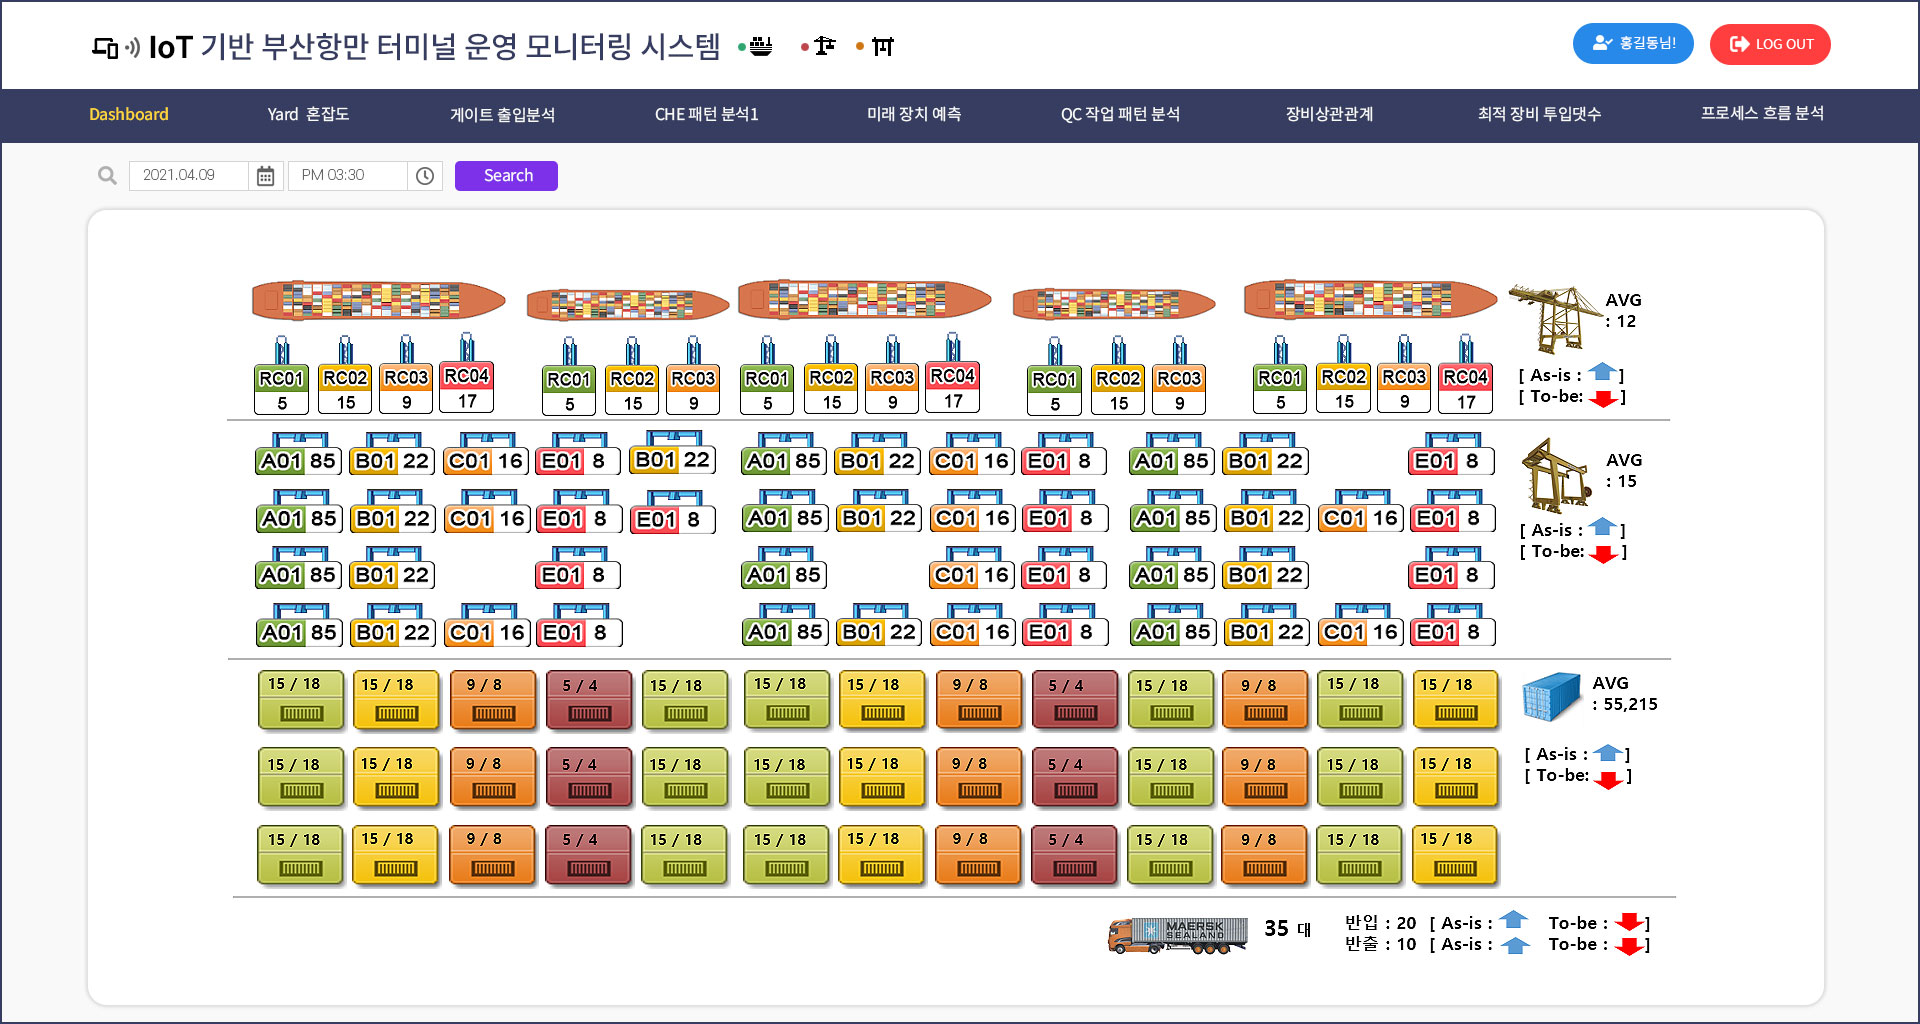The height and width of the screenshot is (1024, 1920).
Task: Select the Dashboard menu item
Action: coord(129,114)
